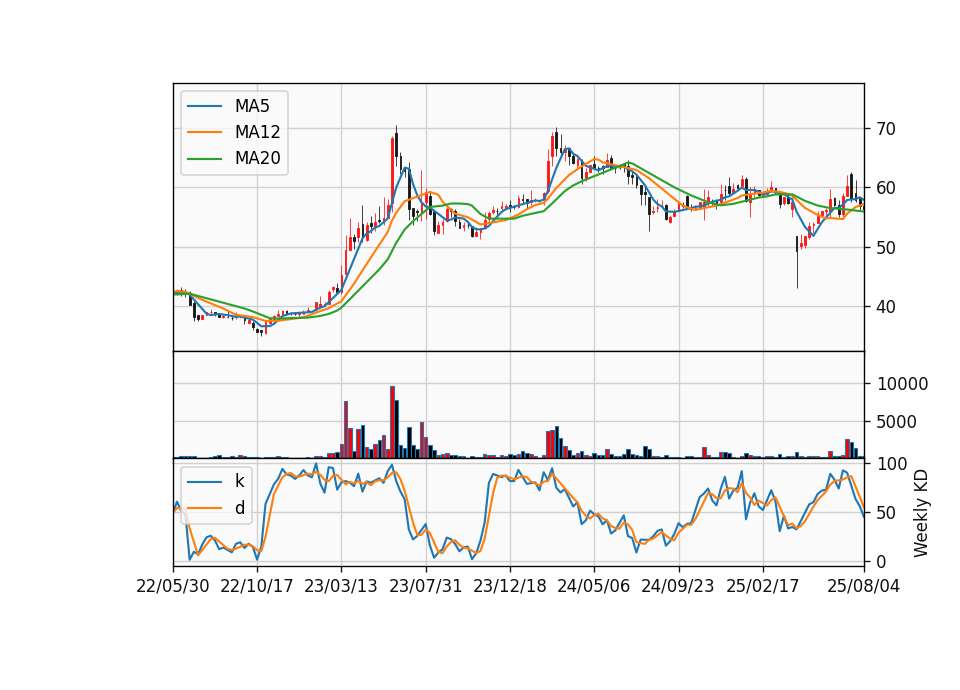Viewport: 960px width, 690px height.
Task: Click the blue k legend line sample
Action: [x=204, y=482]
